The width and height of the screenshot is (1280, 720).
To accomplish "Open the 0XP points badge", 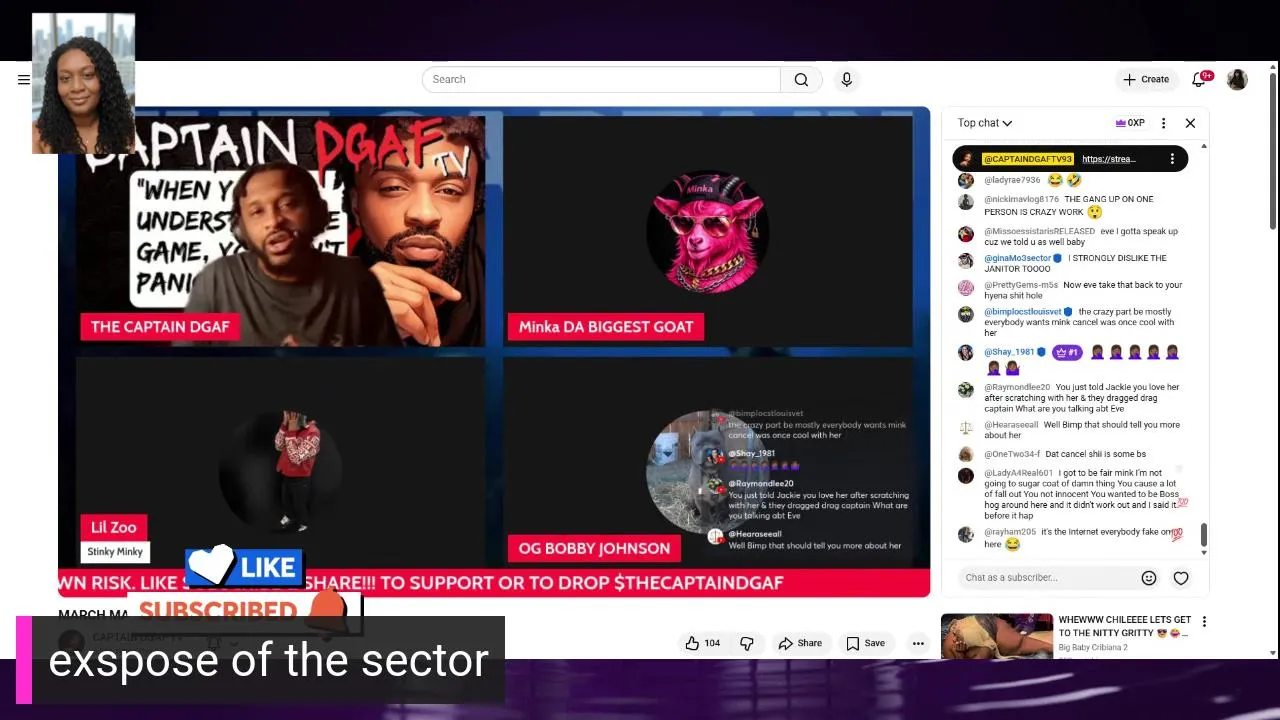I will point(1130,123).
